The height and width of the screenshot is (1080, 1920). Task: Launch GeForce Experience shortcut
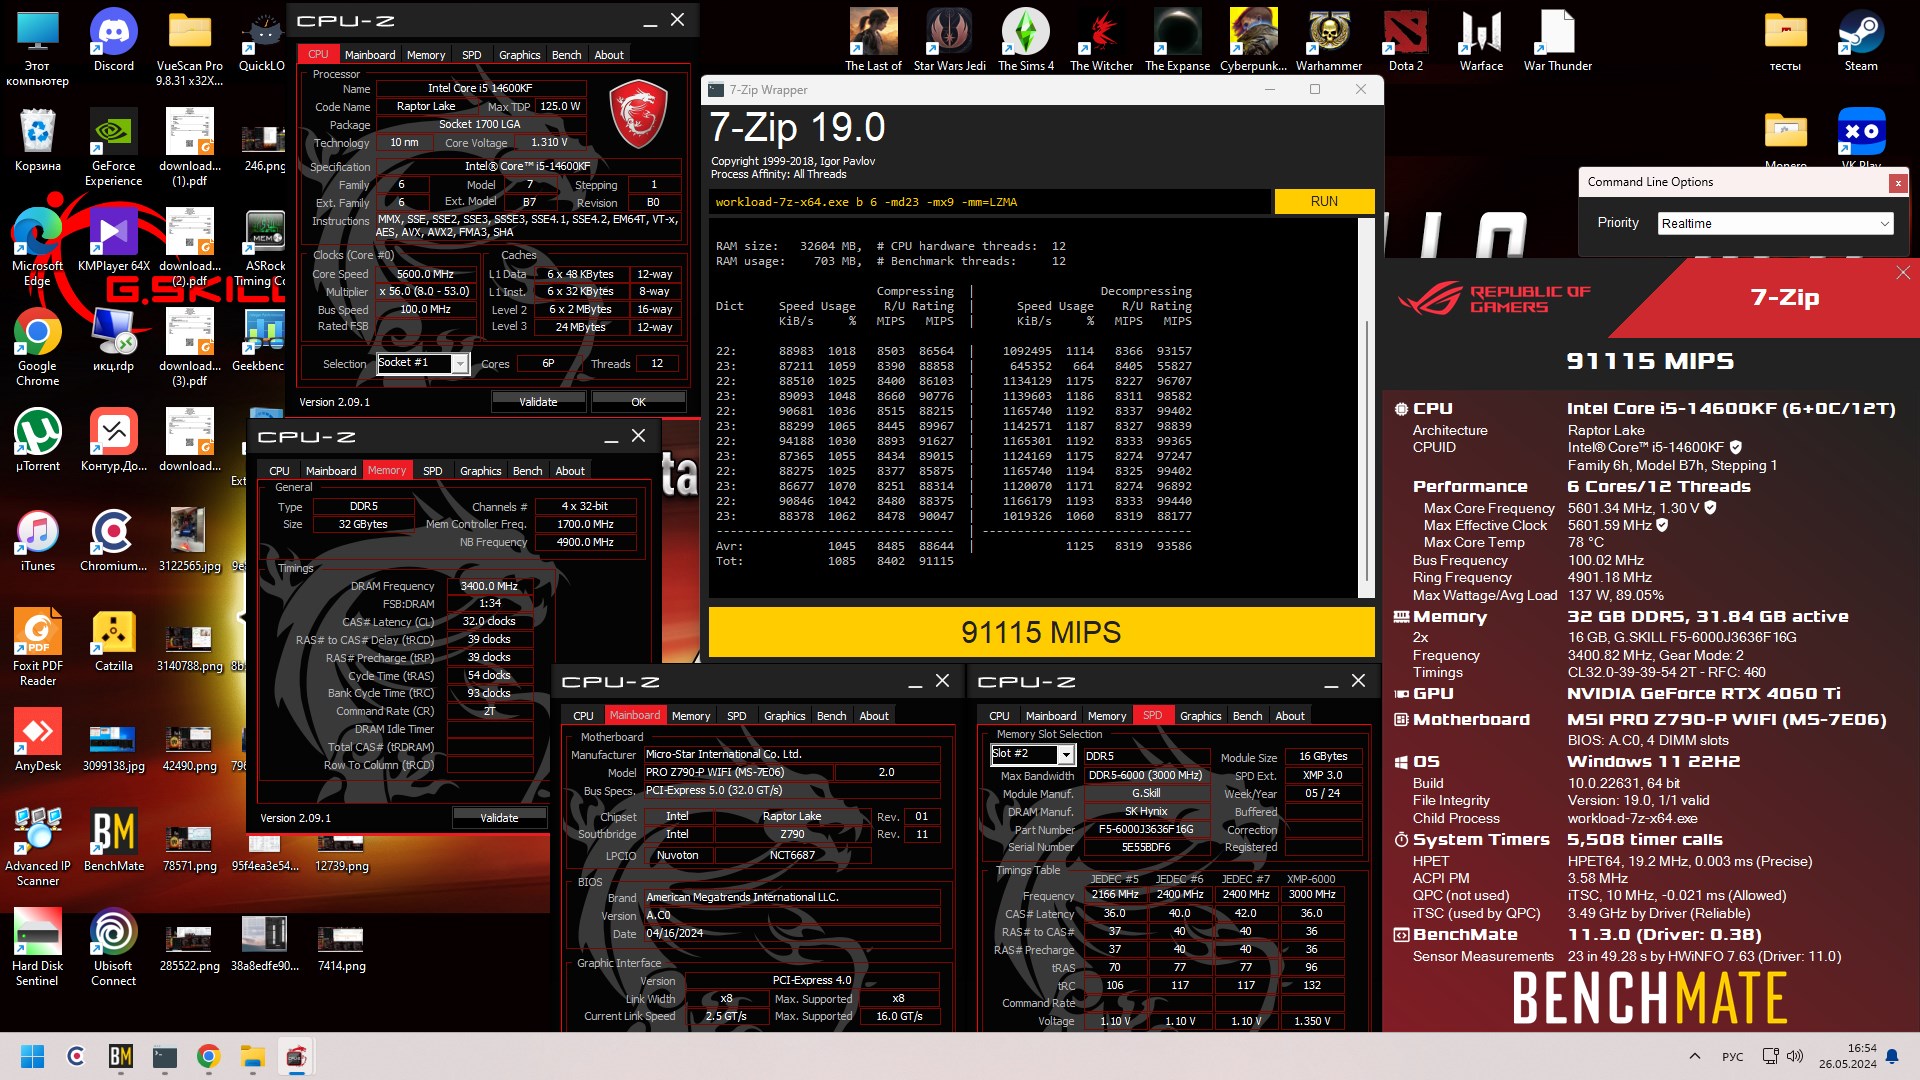click(113, 147)
